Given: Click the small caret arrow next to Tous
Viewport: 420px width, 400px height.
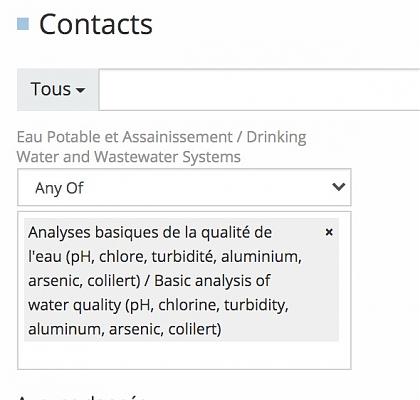Looking at the screenshot, I should (80, 90).
